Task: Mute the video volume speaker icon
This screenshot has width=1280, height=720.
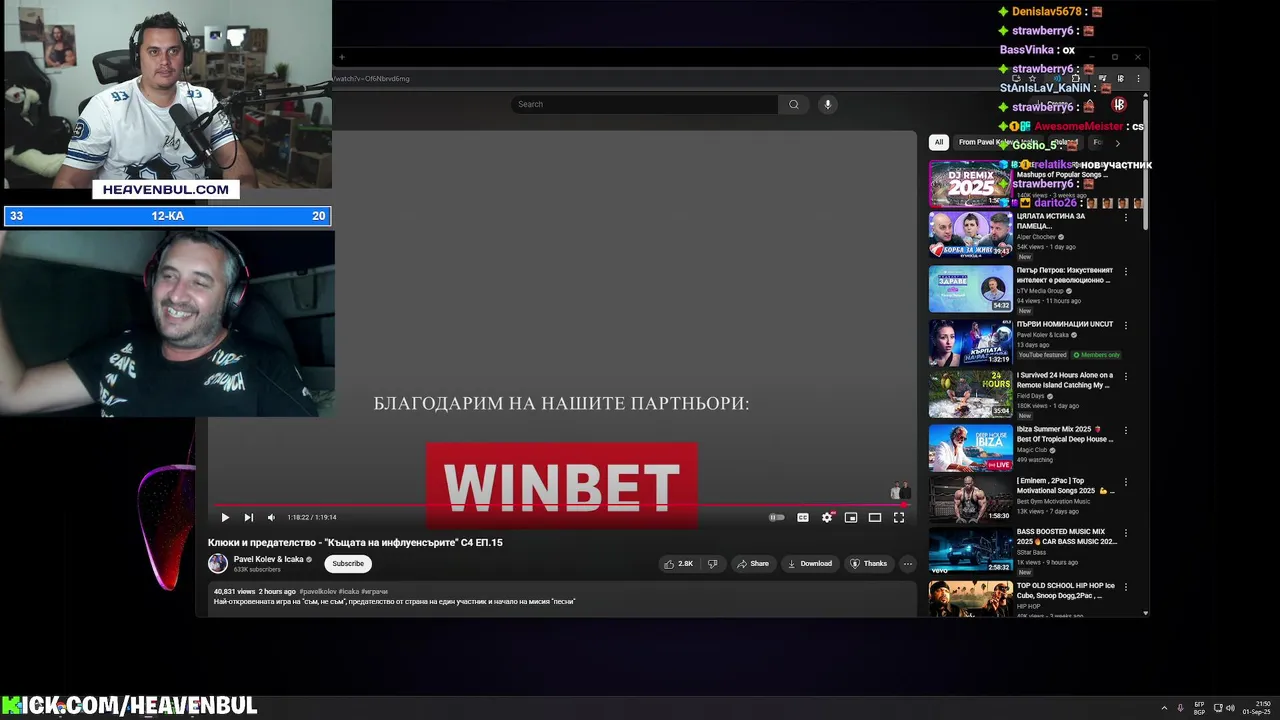Action: (x=271, y=517)
